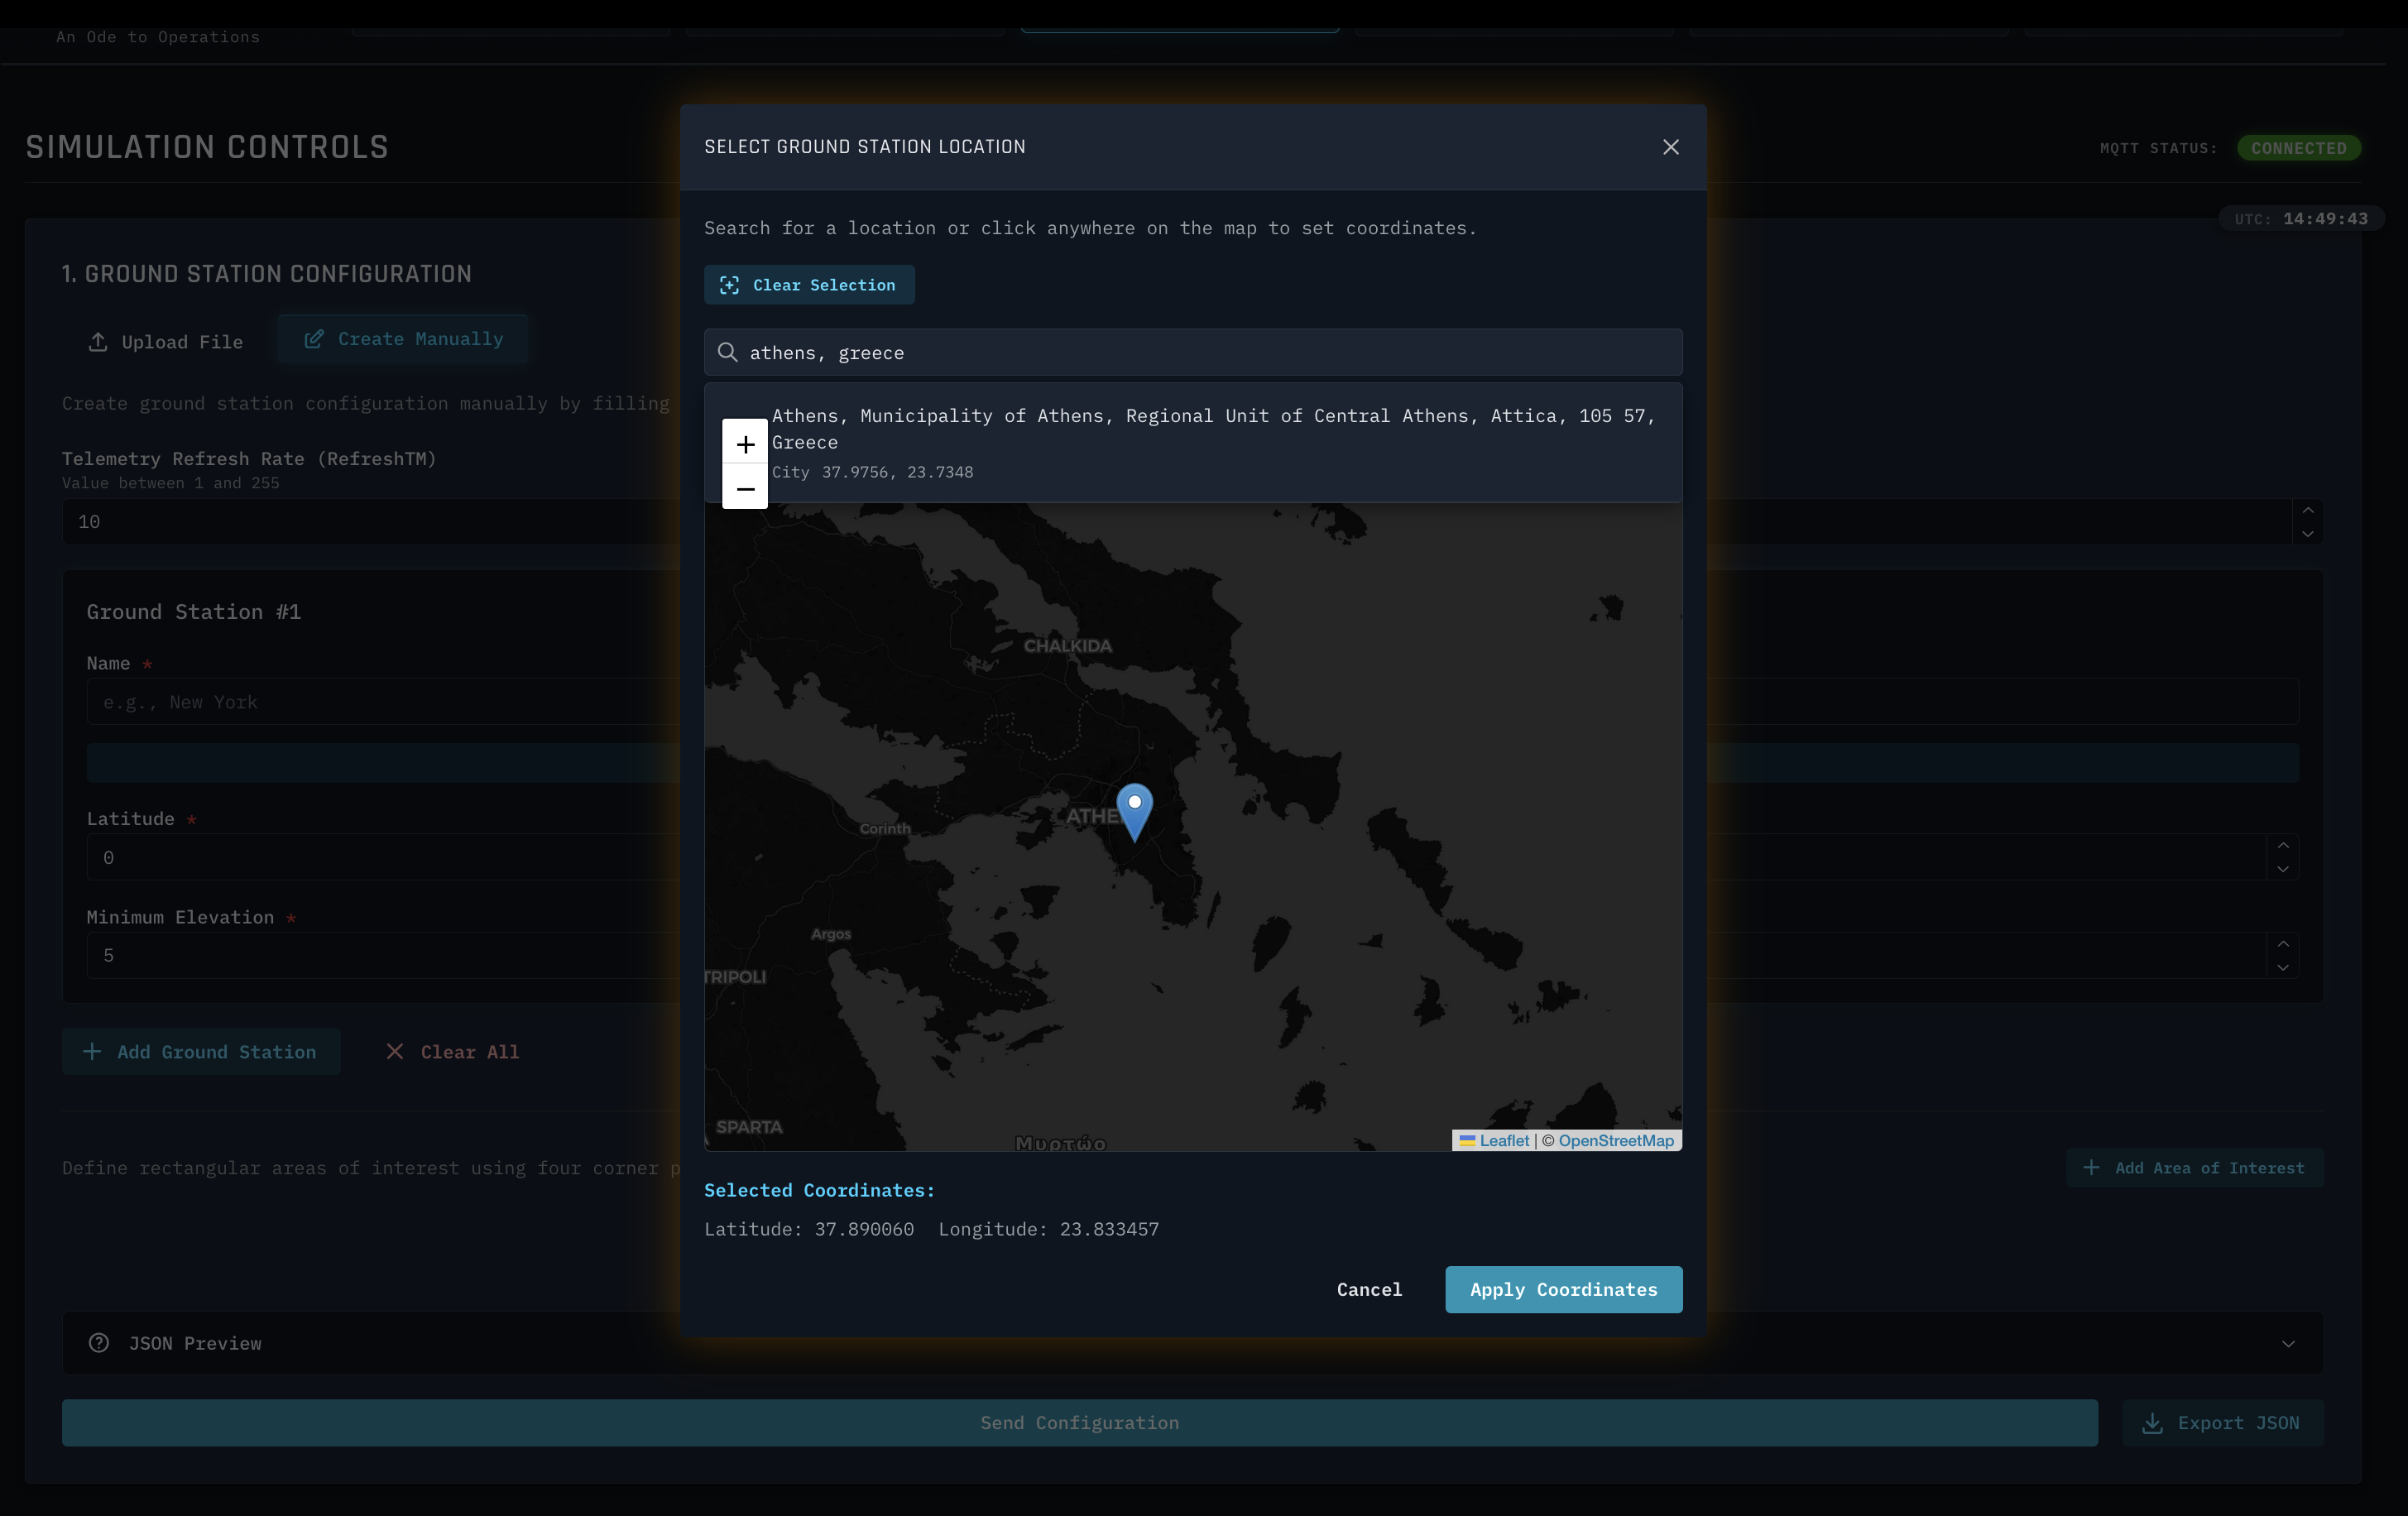Switch to the Upload File tab
Viewport: 2408px width, 1516px height.
click(x=166, y=342)
